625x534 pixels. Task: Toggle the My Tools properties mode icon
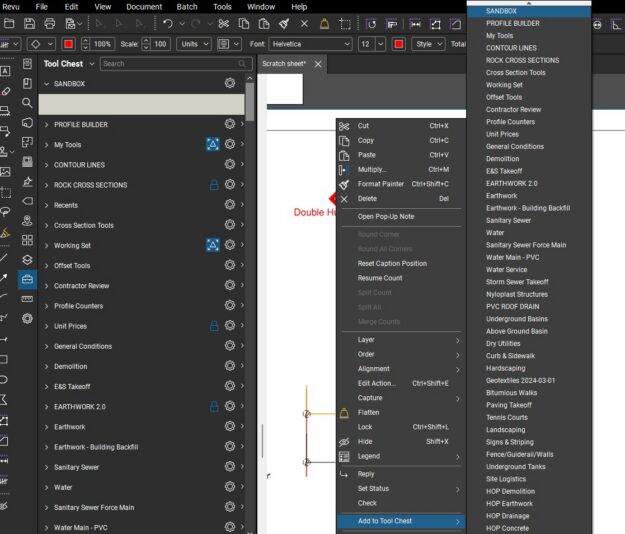(x=213, y=144)
